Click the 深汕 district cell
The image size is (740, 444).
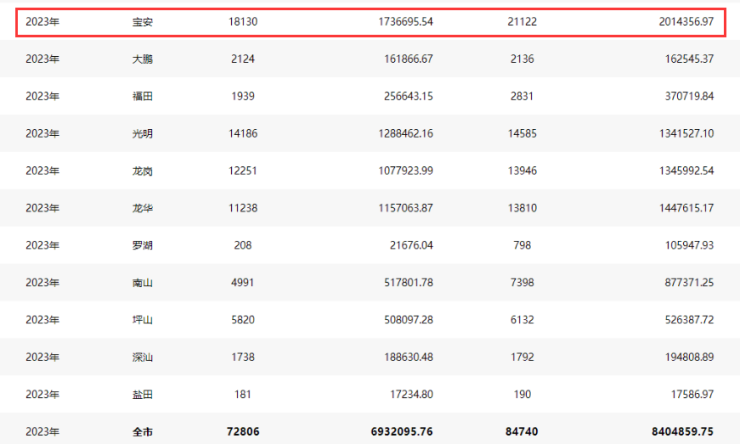click(x=141, y=357)
